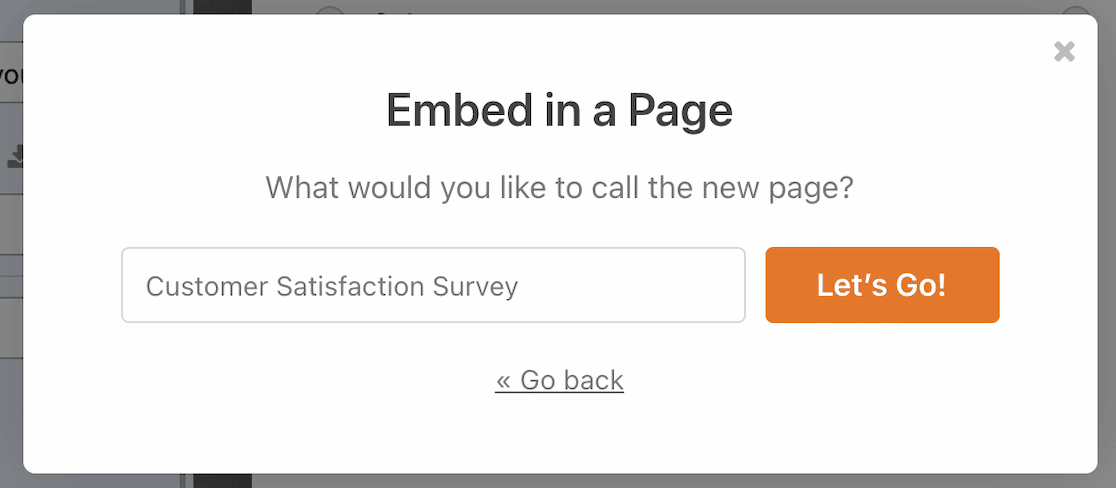
Task: Click the dimmed backdrop right of the modal
Action: (x=1107, y=244)
